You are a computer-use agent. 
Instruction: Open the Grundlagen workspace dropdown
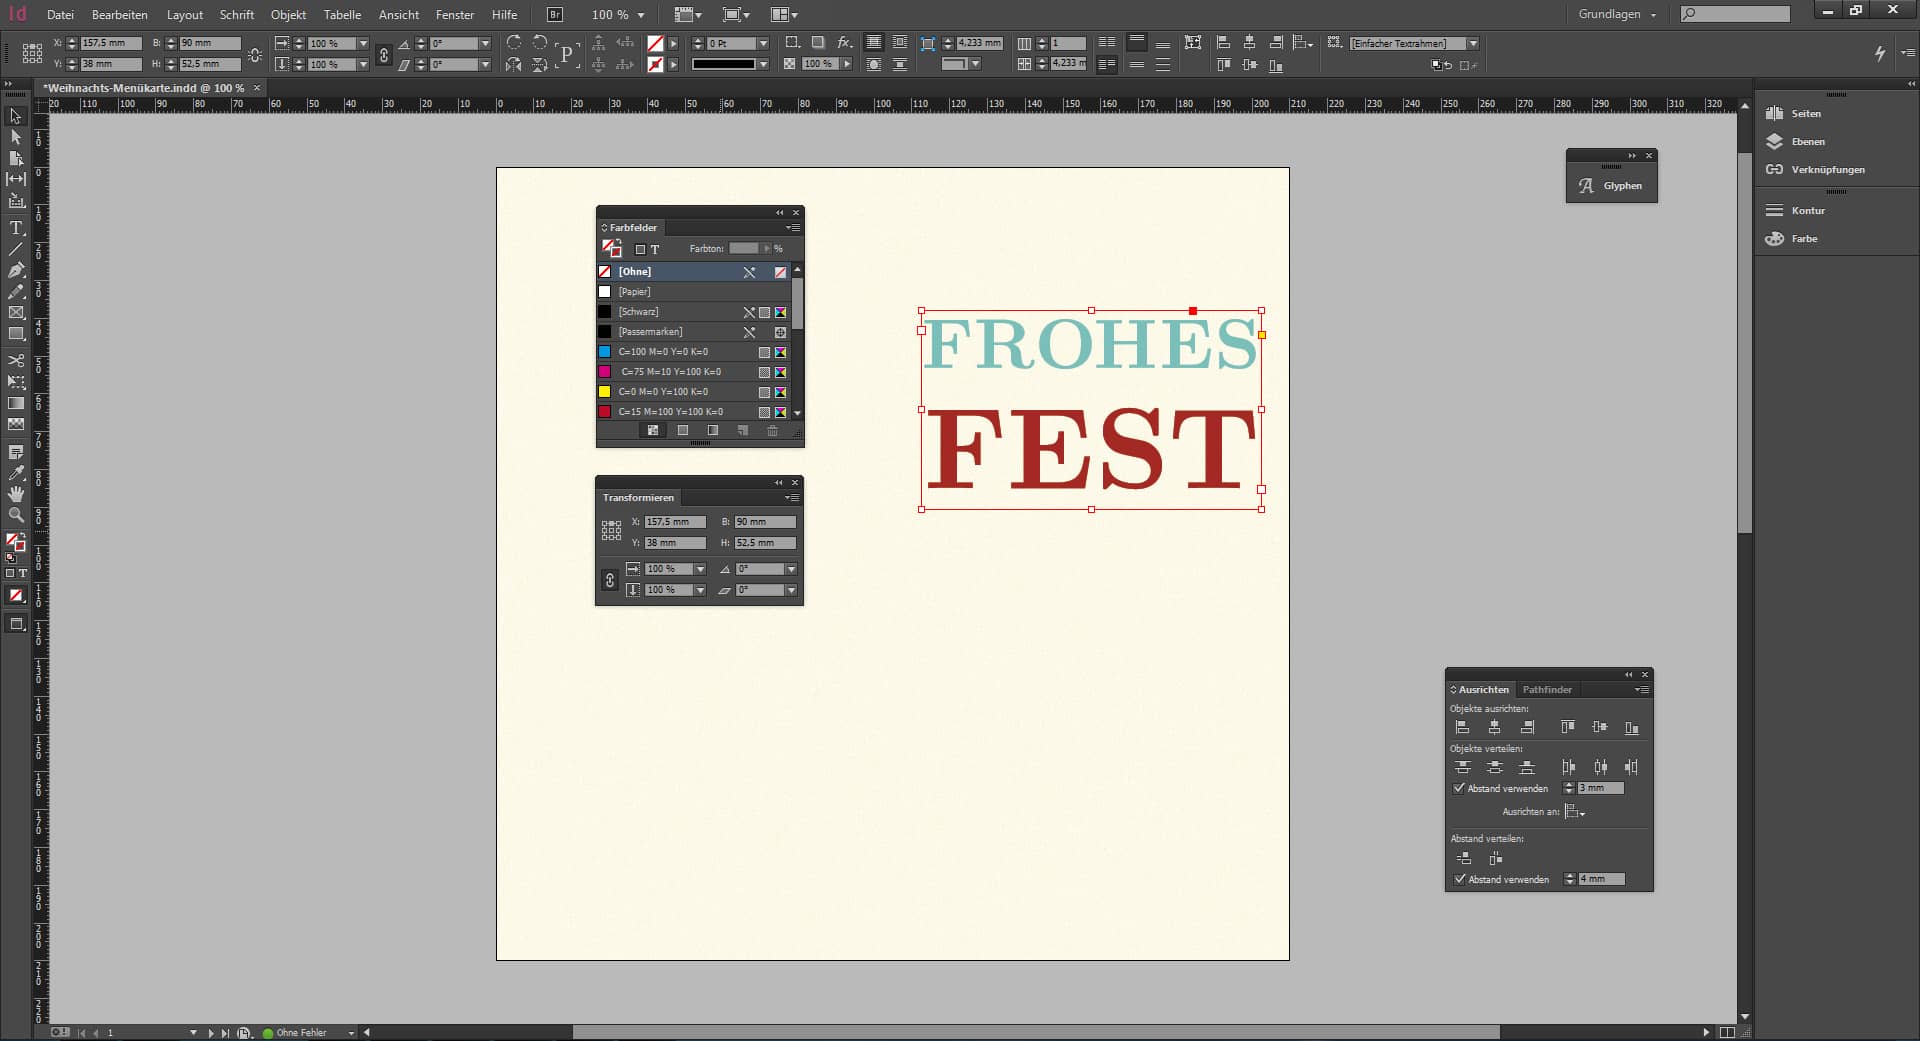[1617, 15]
